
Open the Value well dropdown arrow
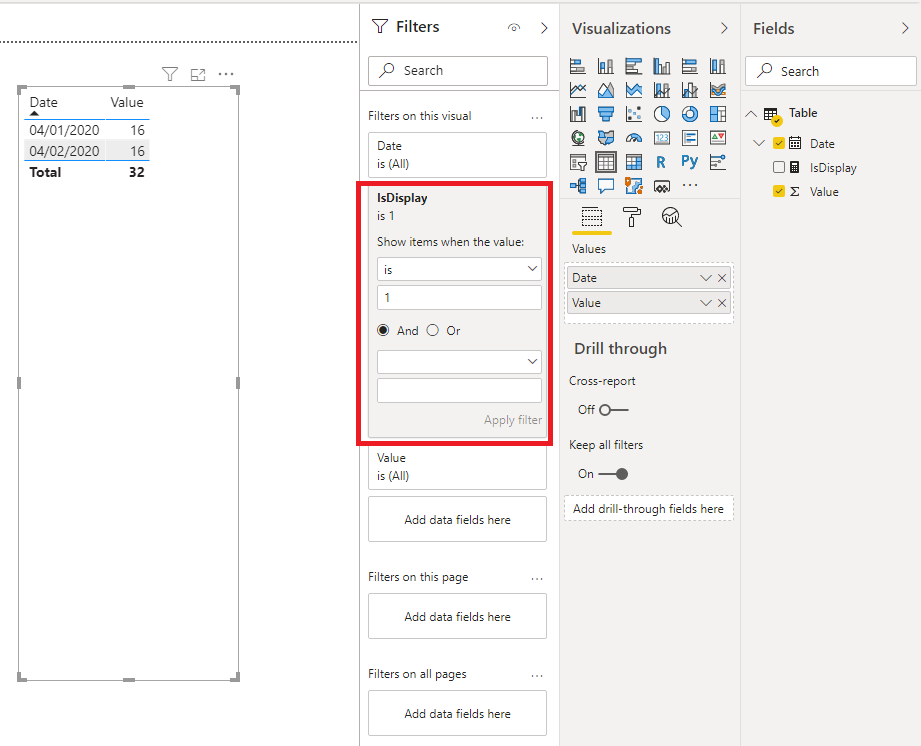pyautogui.click(x=705, y=303)
